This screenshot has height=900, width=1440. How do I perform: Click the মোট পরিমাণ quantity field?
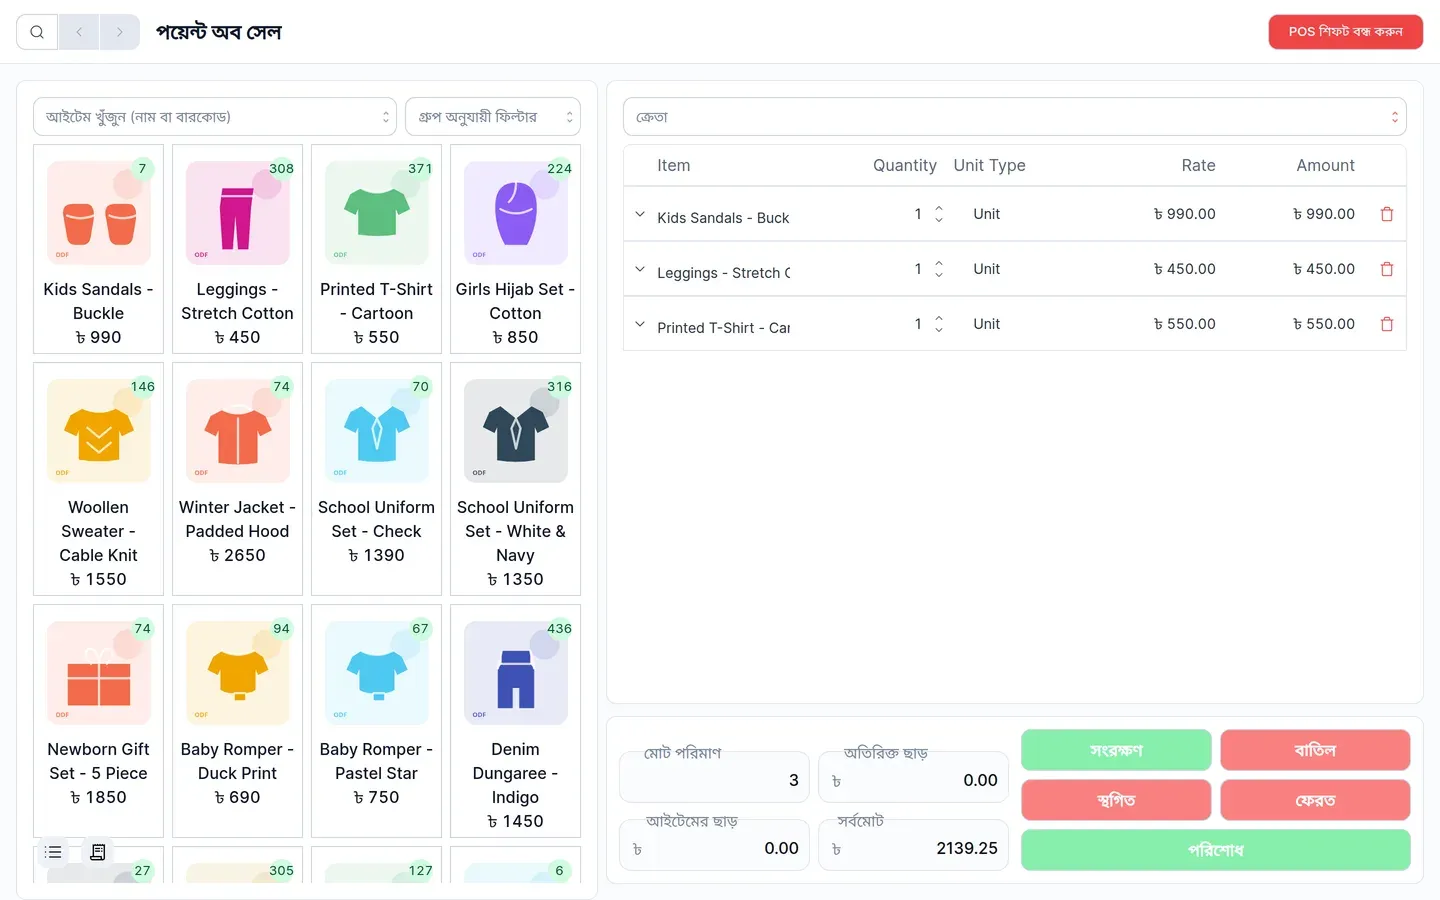(714, 778)
